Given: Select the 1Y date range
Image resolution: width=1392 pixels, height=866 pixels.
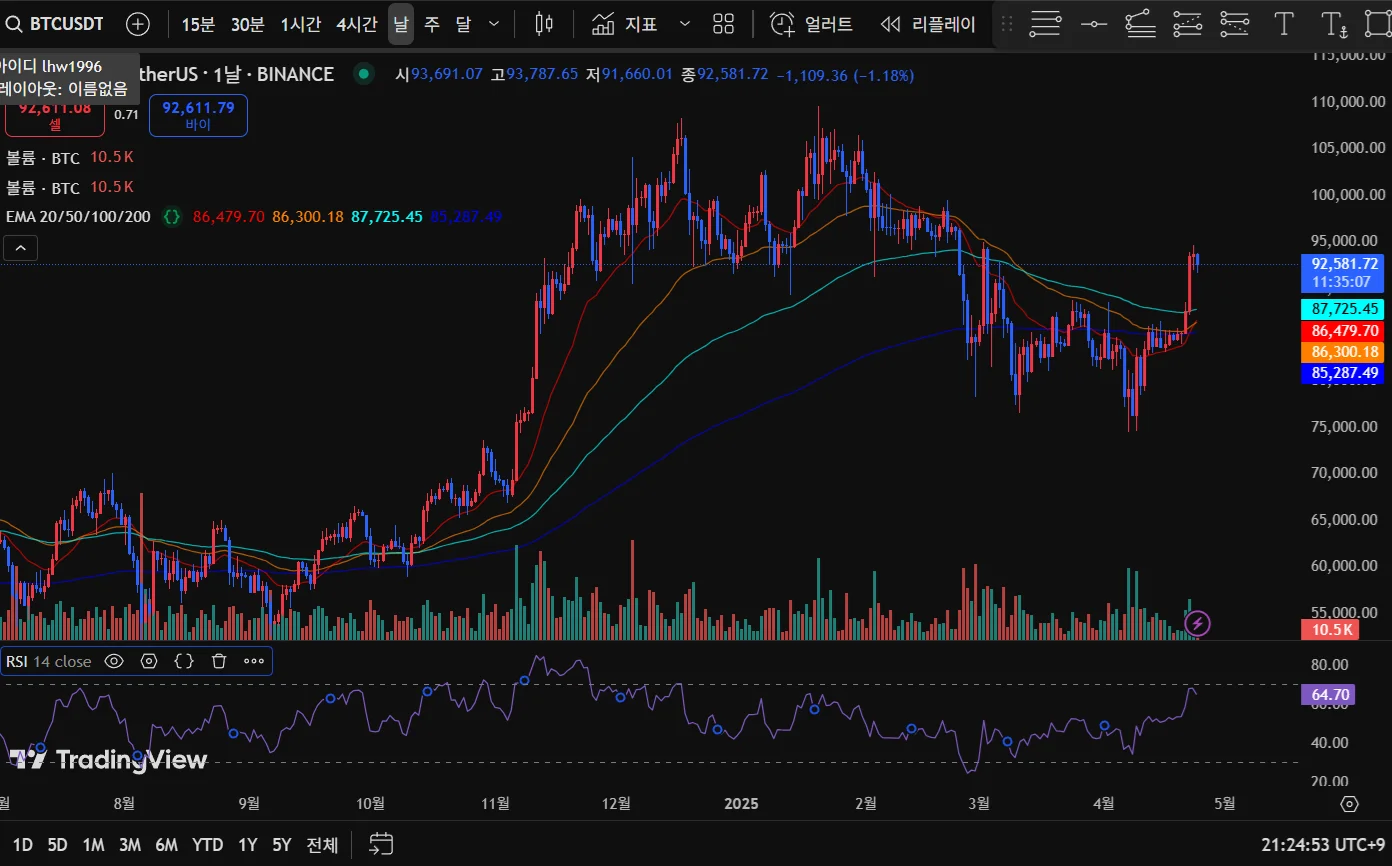Looking at the screenshot, I should tap(247, 845).
